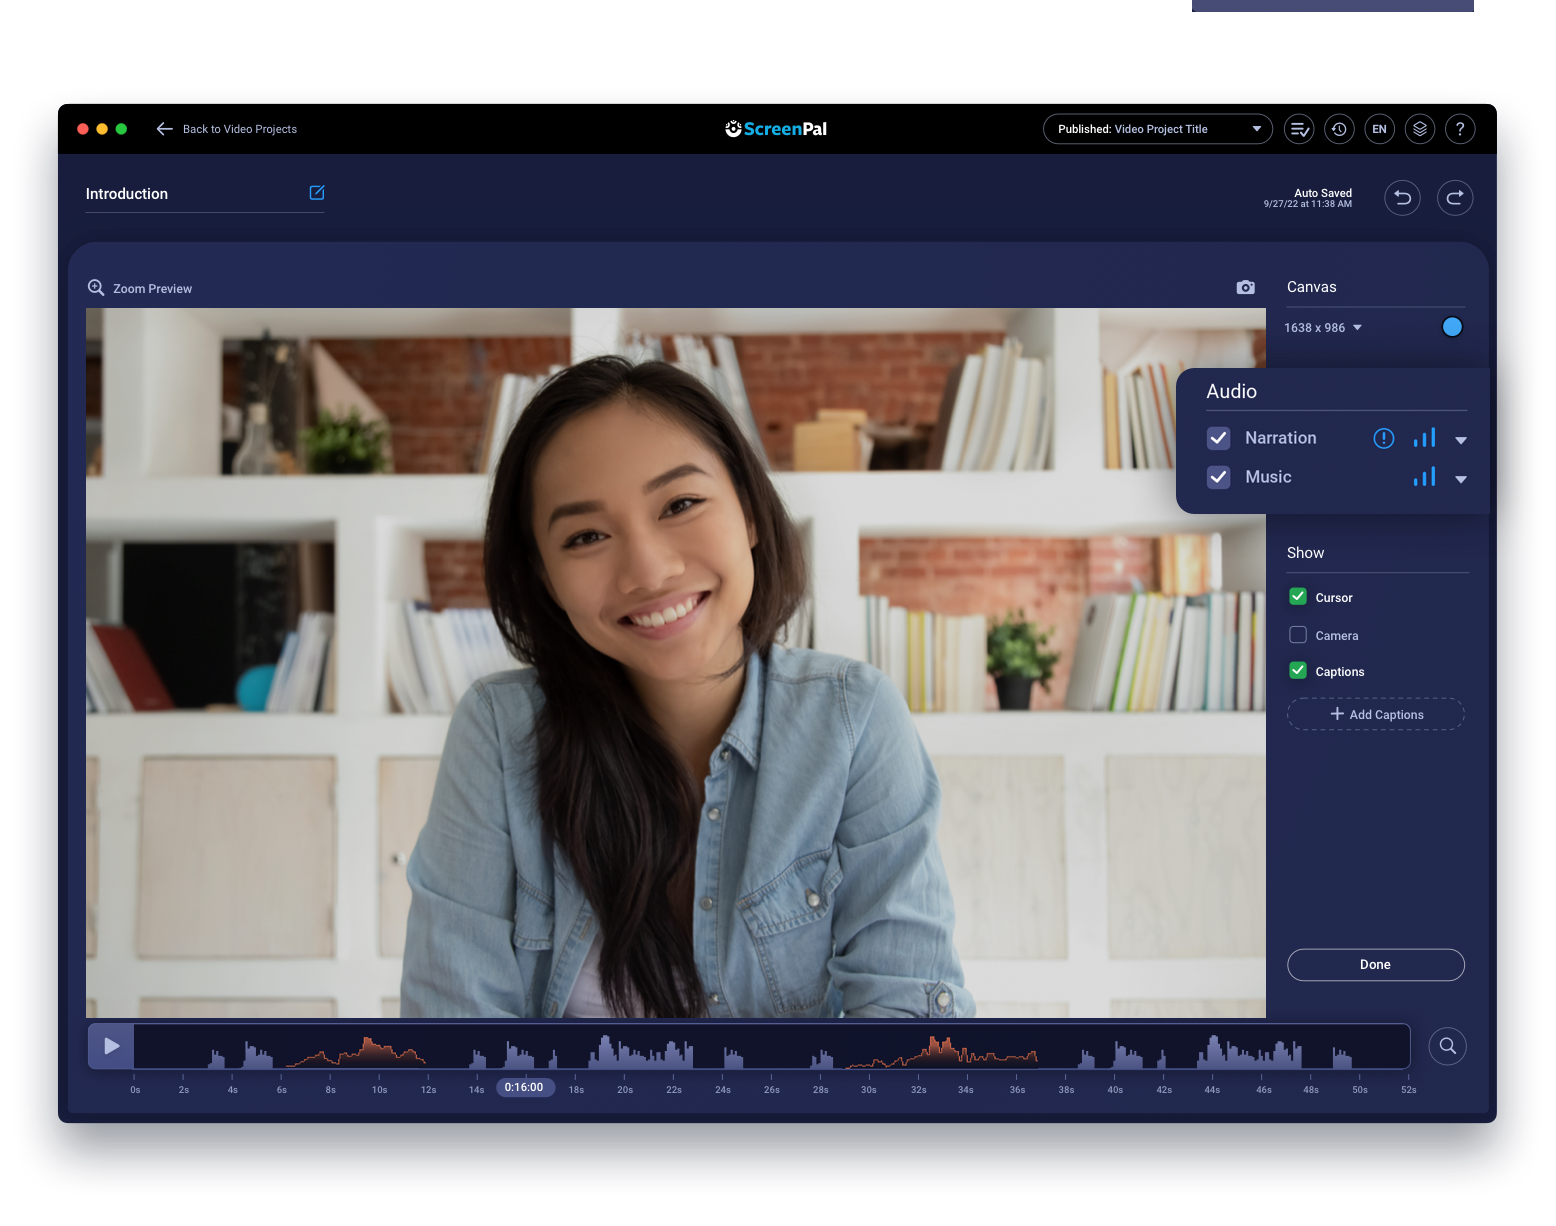The height and width of the screenshot is (1226, 1556).
Task: Click Back to Video Projects
Action: 226,129
